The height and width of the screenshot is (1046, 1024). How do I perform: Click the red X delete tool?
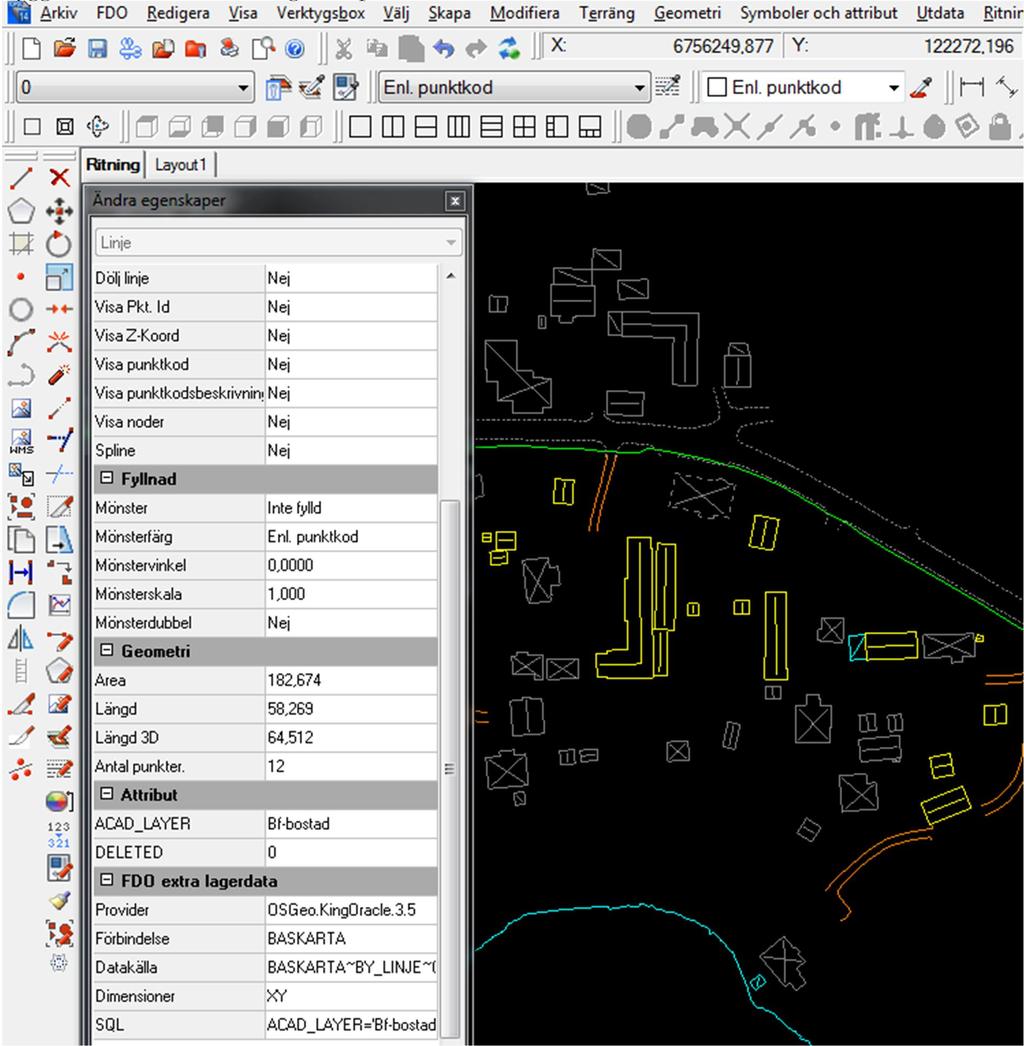[59, 178]
